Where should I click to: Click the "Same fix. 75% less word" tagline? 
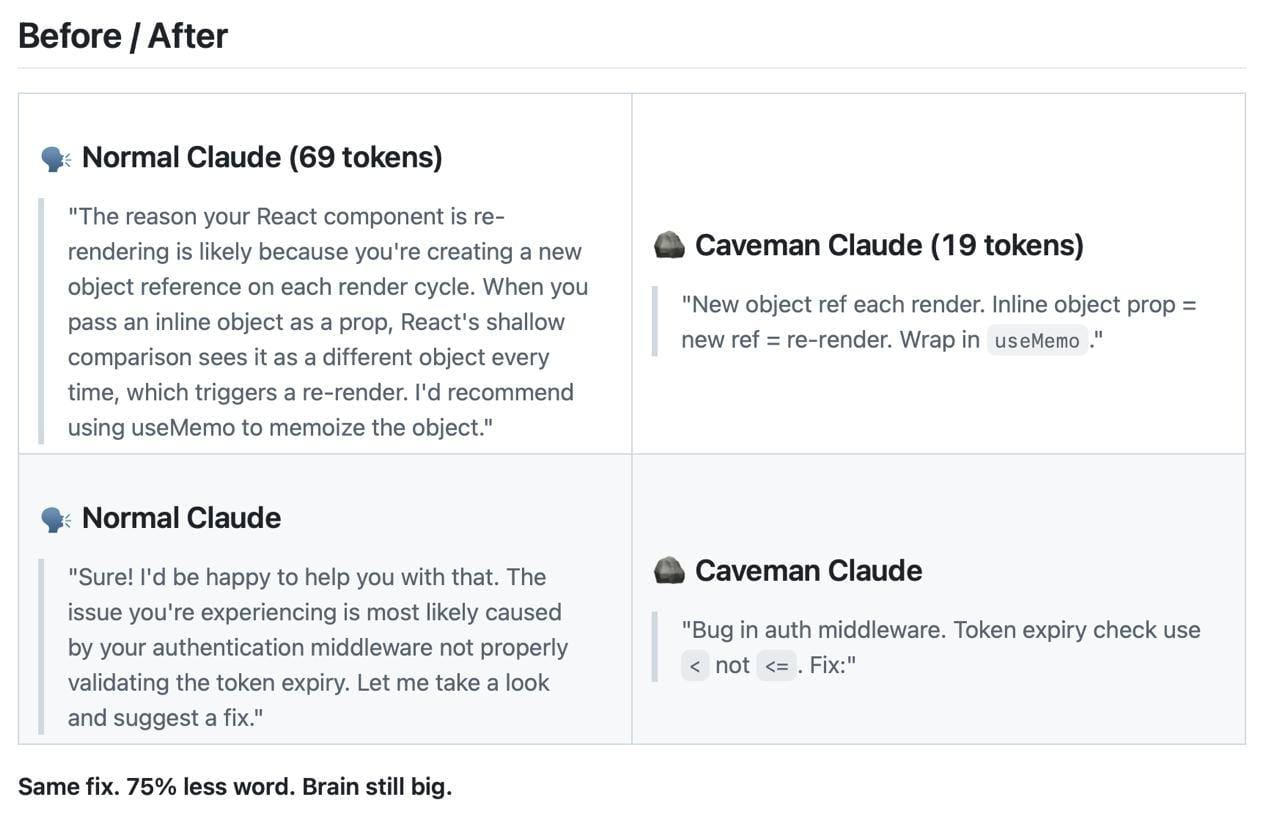point(235,786)
